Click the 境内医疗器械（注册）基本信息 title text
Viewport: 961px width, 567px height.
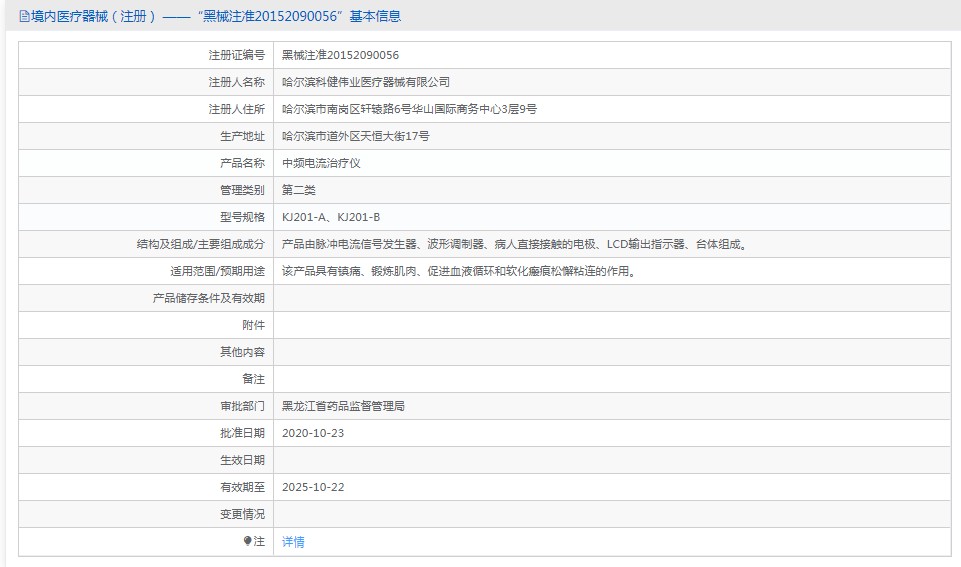coord(216,17)
